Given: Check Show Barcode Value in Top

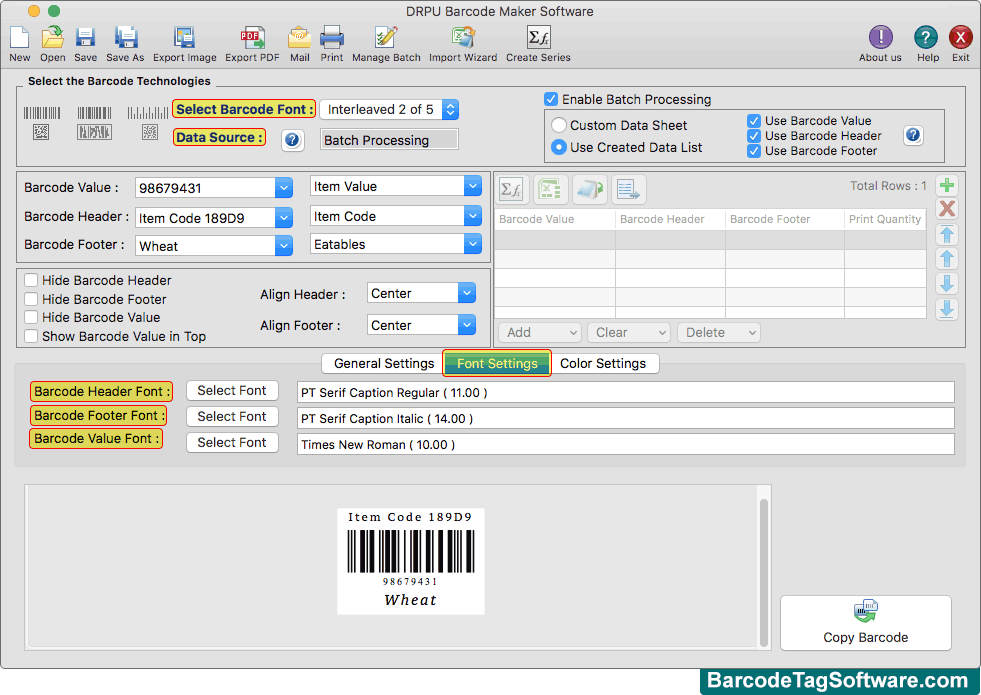Looking at the screenshot, I should [x=31, y=336].
